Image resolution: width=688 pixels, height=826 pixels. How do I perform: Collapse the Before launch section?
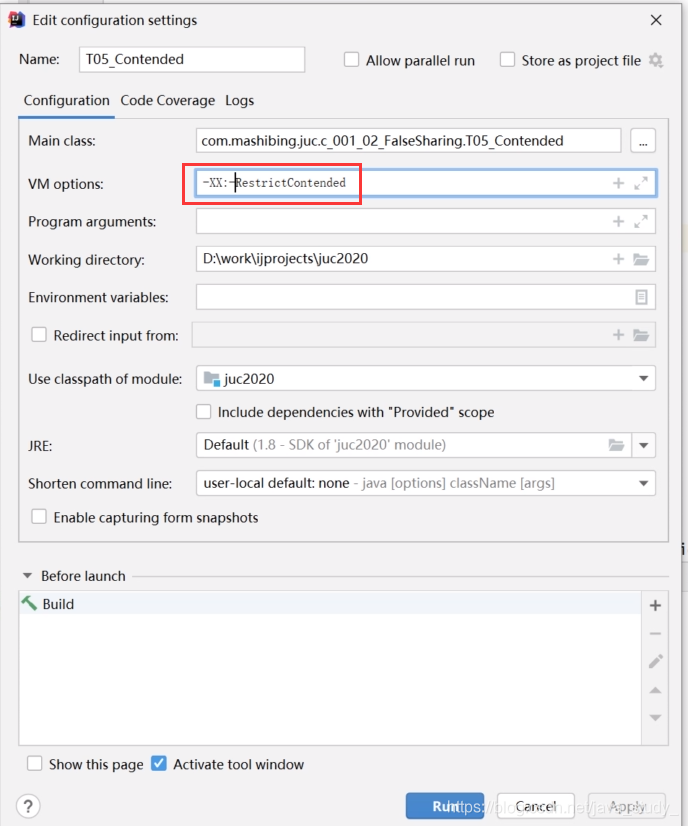(x=27, y=576)
